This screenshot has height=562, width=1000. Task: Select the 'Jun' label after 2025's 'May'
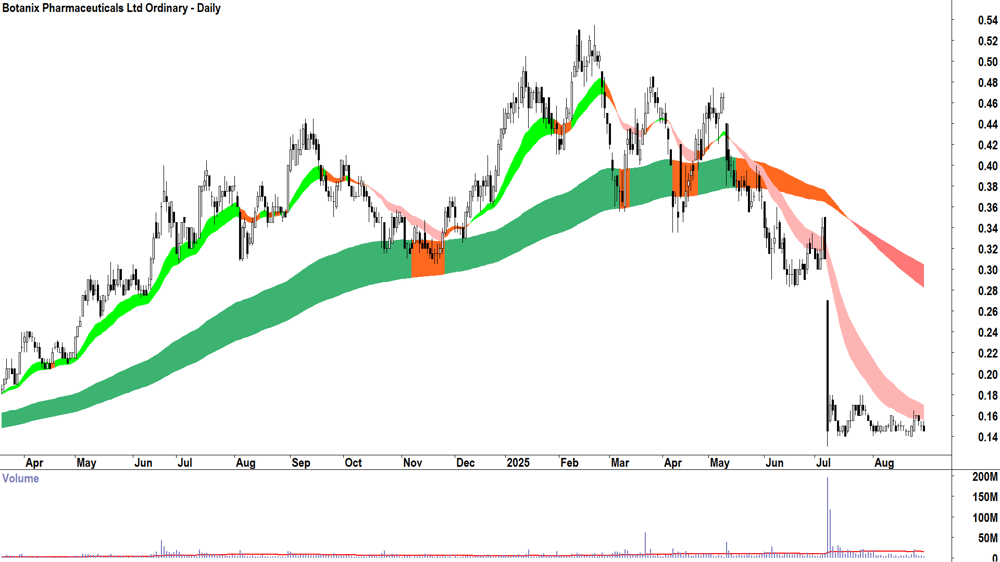tap(774, 463)
